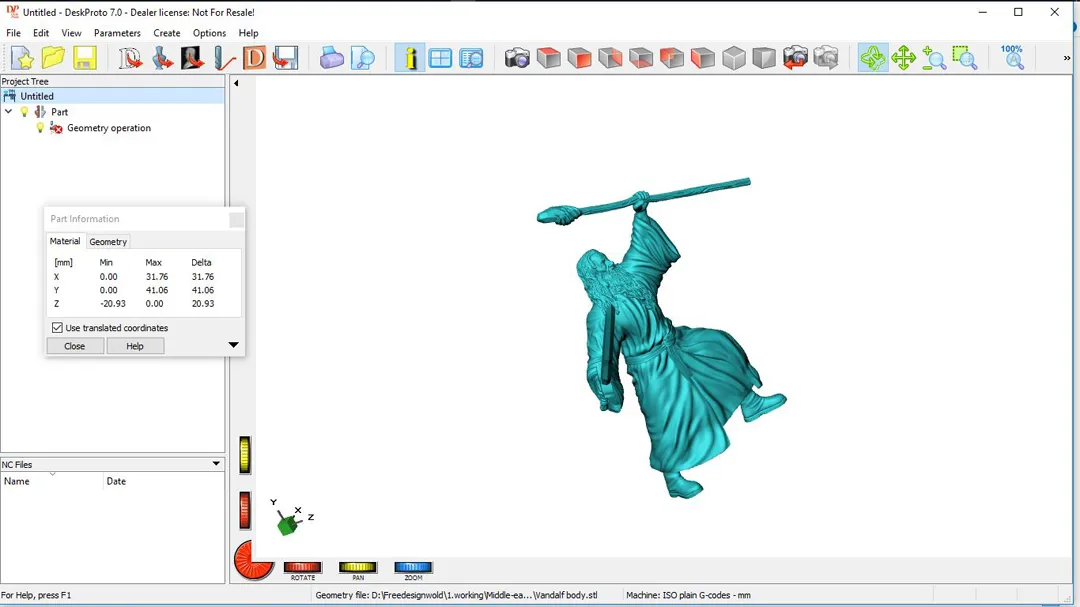
Task: Click the list-with-magnifier toolbar icon
Action: coord(471,58)
